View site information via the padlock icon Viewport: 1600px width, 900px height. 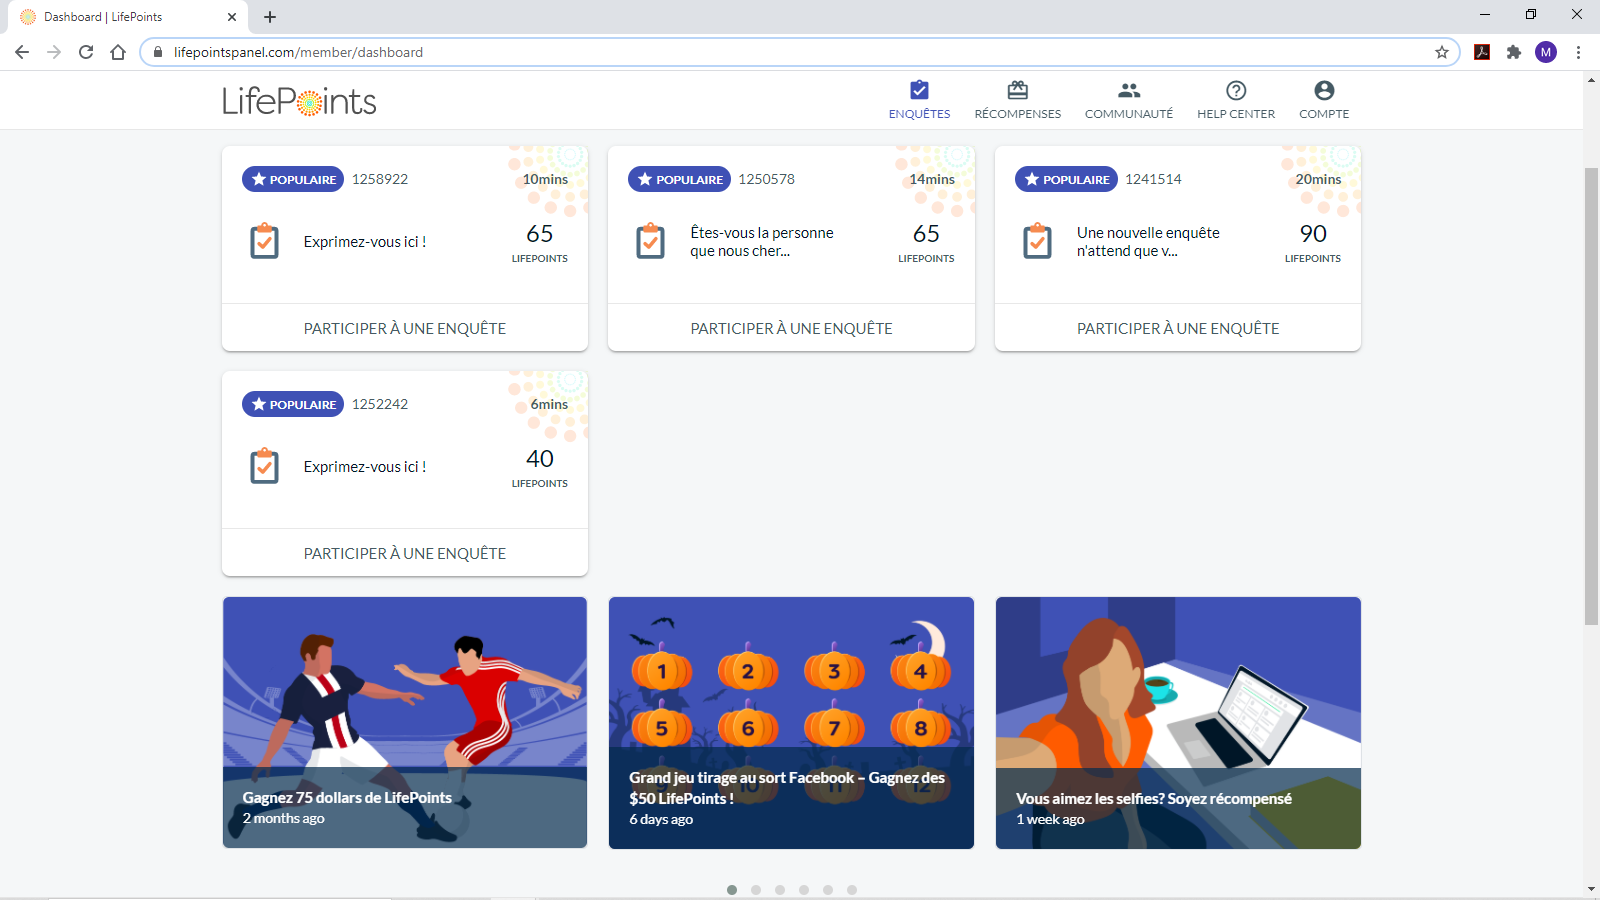157,52
